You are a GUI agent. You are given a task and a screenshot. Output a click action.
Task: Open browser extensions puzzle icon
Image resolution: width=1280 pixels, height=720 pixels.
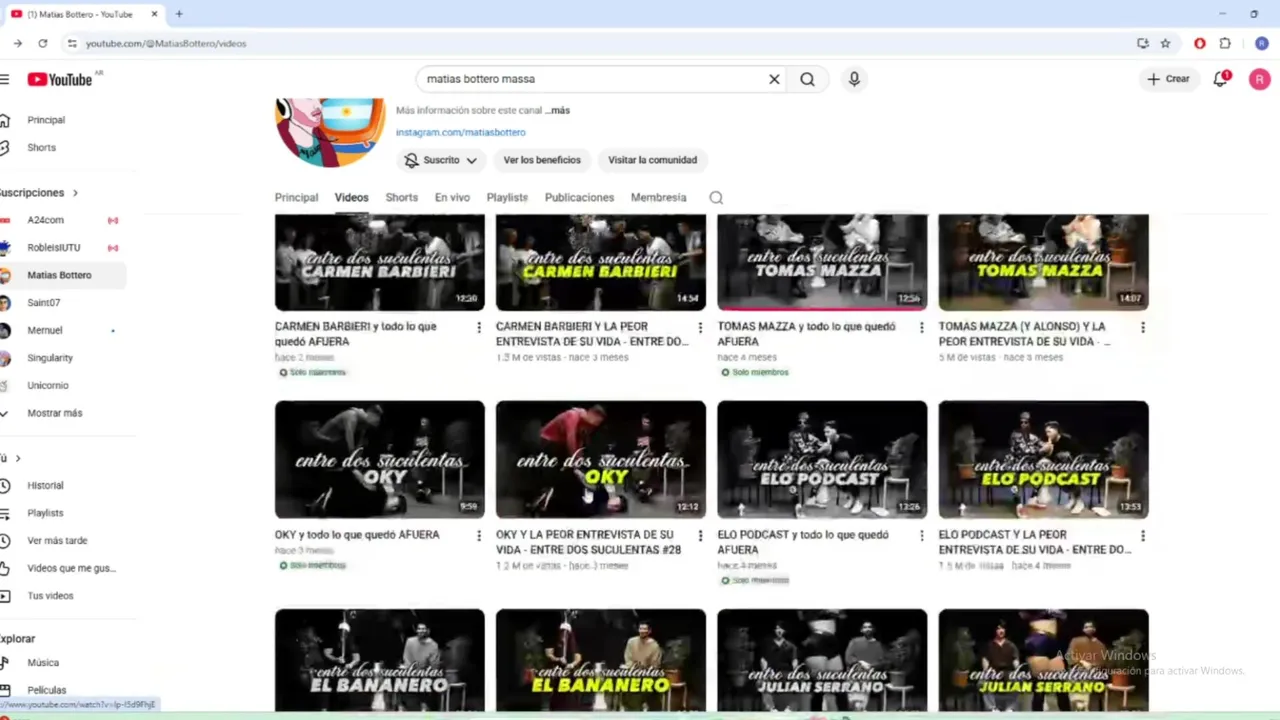1225,43
